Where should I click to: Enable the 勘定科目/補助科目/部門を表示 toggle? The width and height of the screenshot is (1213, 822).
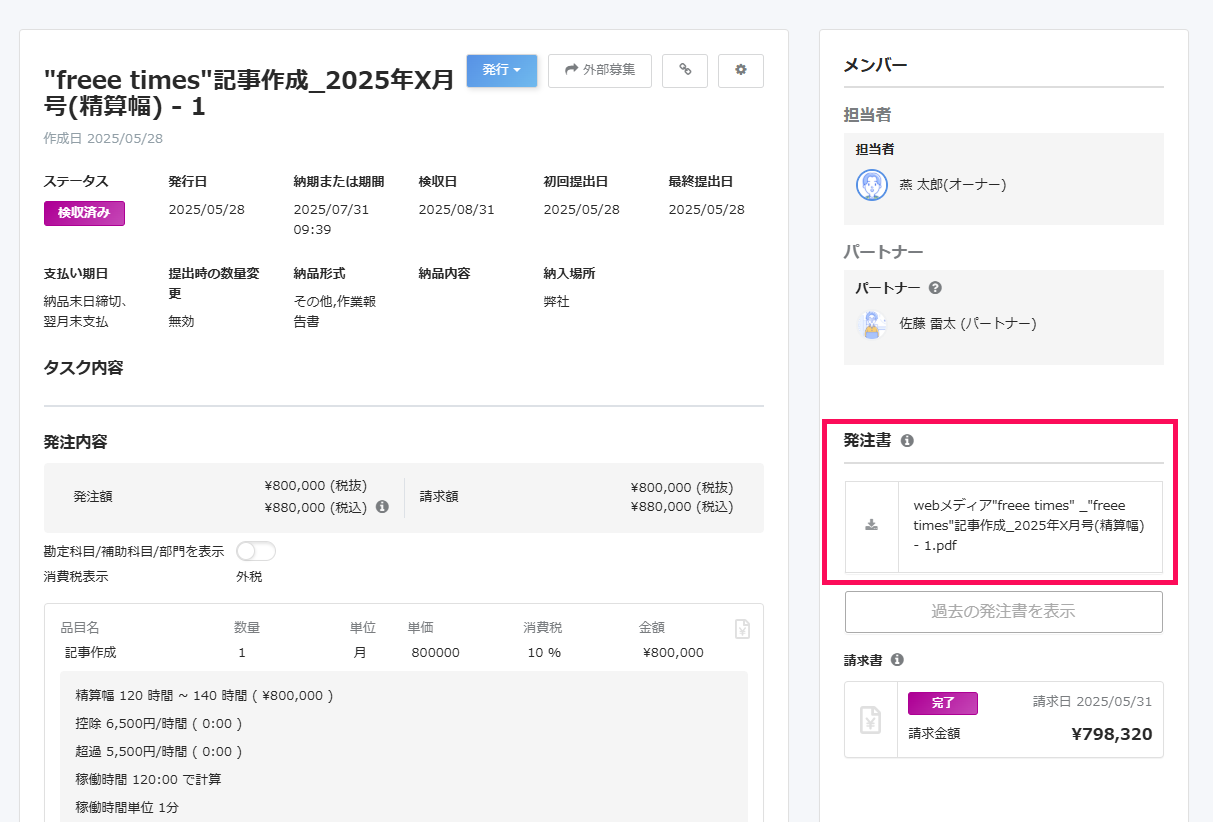(x=256, y=551)
